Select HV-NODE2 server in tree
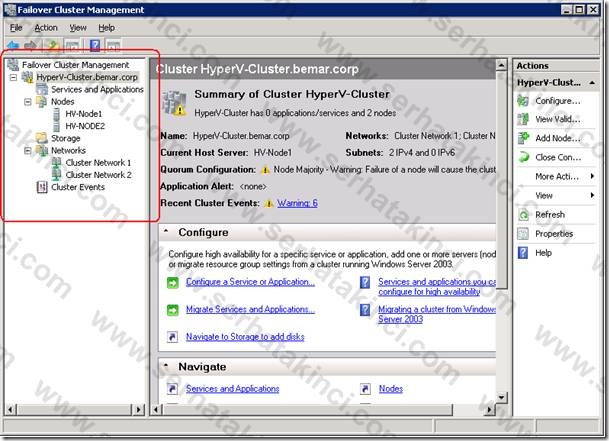The height and width of the screenshot is (441, 609). (85, 126)
